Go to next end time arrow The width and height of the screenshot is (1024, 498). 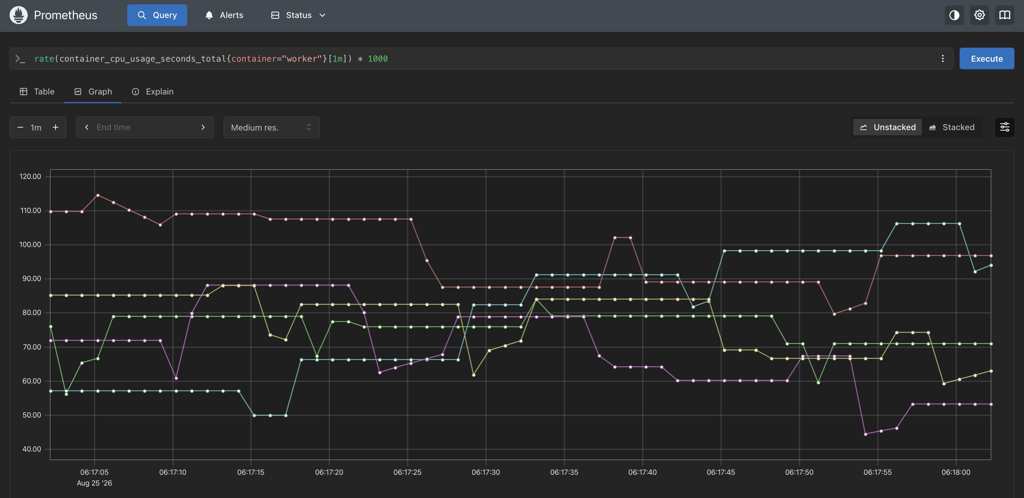coord(203,127)
